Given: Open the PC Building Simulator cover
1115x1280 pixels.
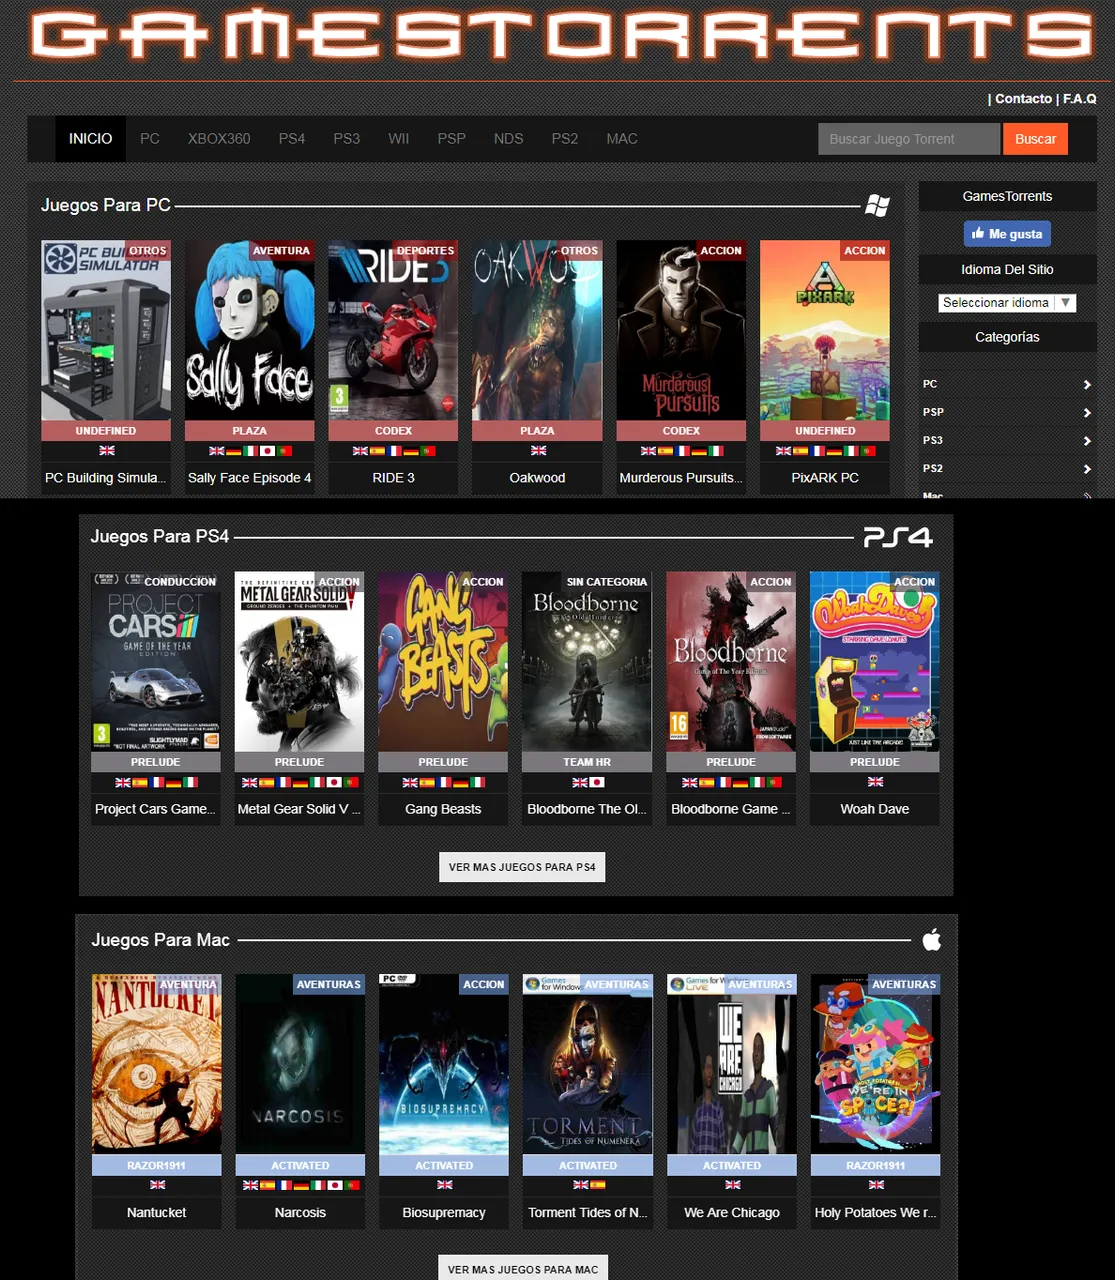Looking at the screenshot, I should 106,330.
